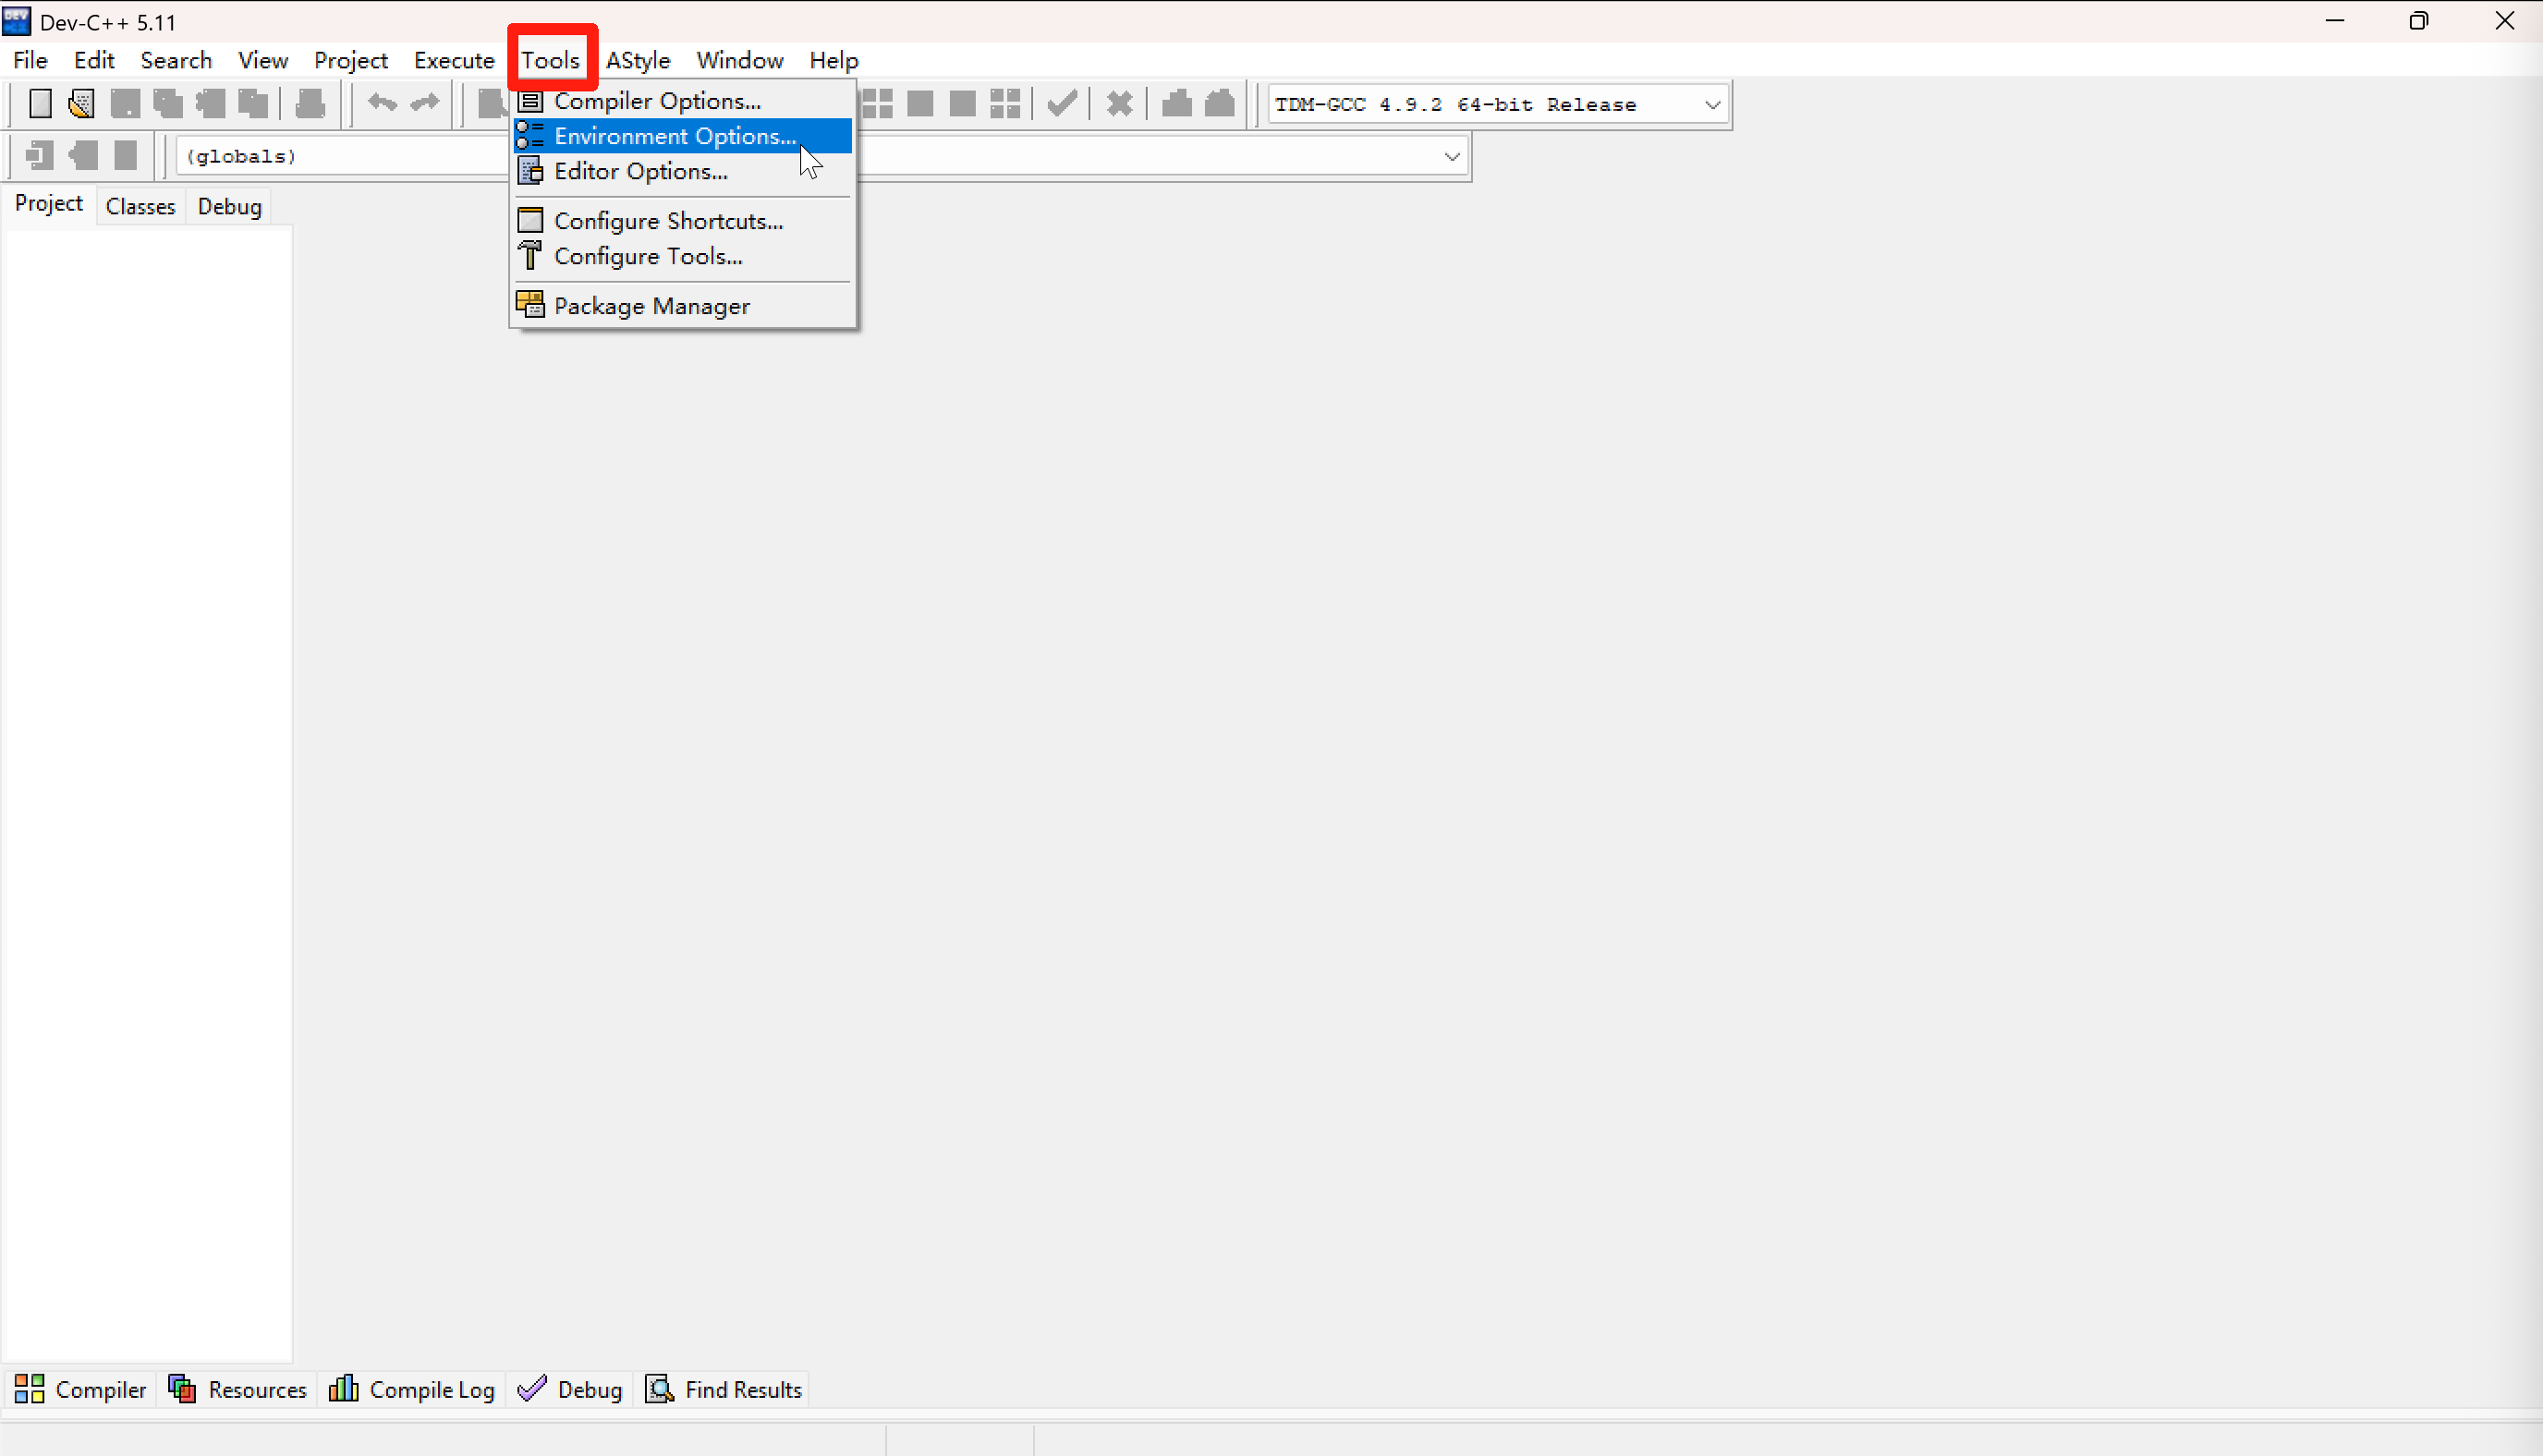Choose Editor Options from Tools menu

[640, 171]
